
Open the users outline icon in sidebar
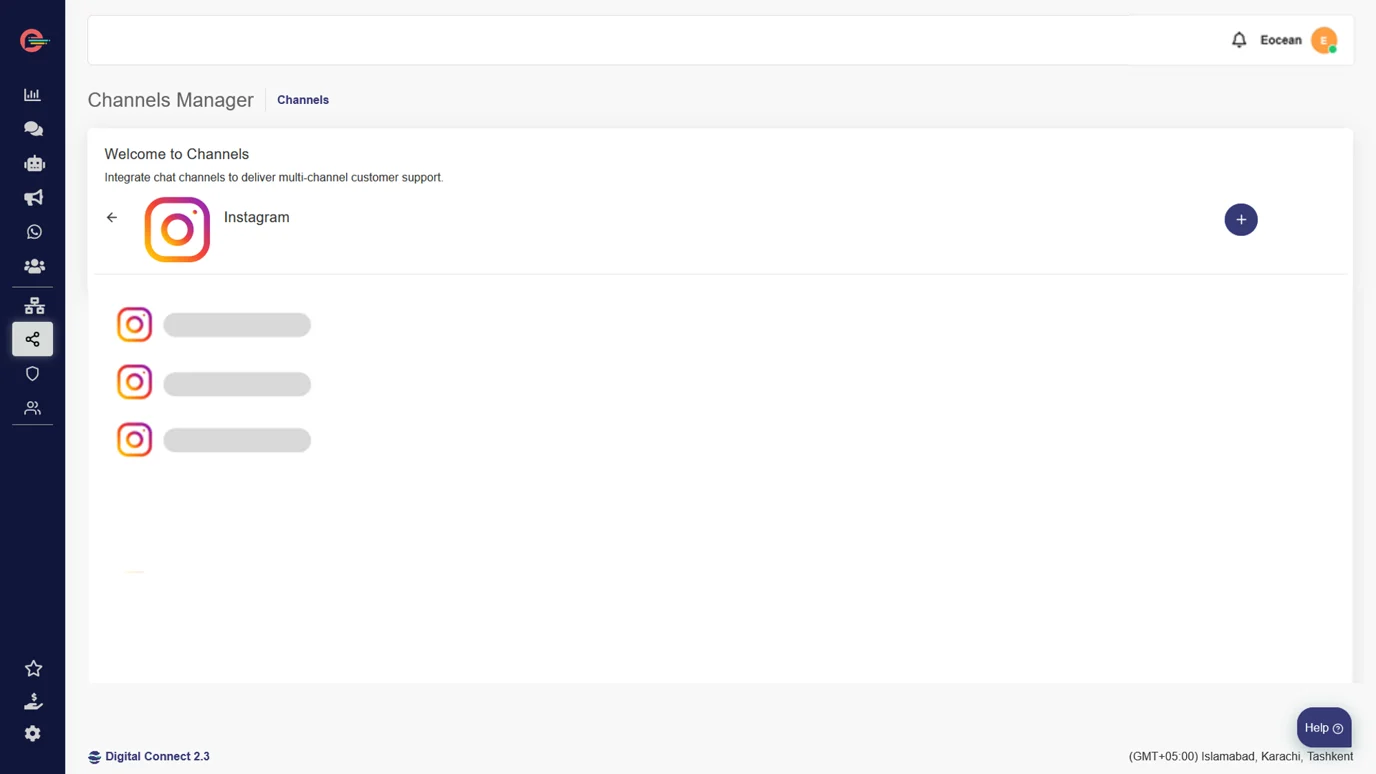click(x=33, y=408)
